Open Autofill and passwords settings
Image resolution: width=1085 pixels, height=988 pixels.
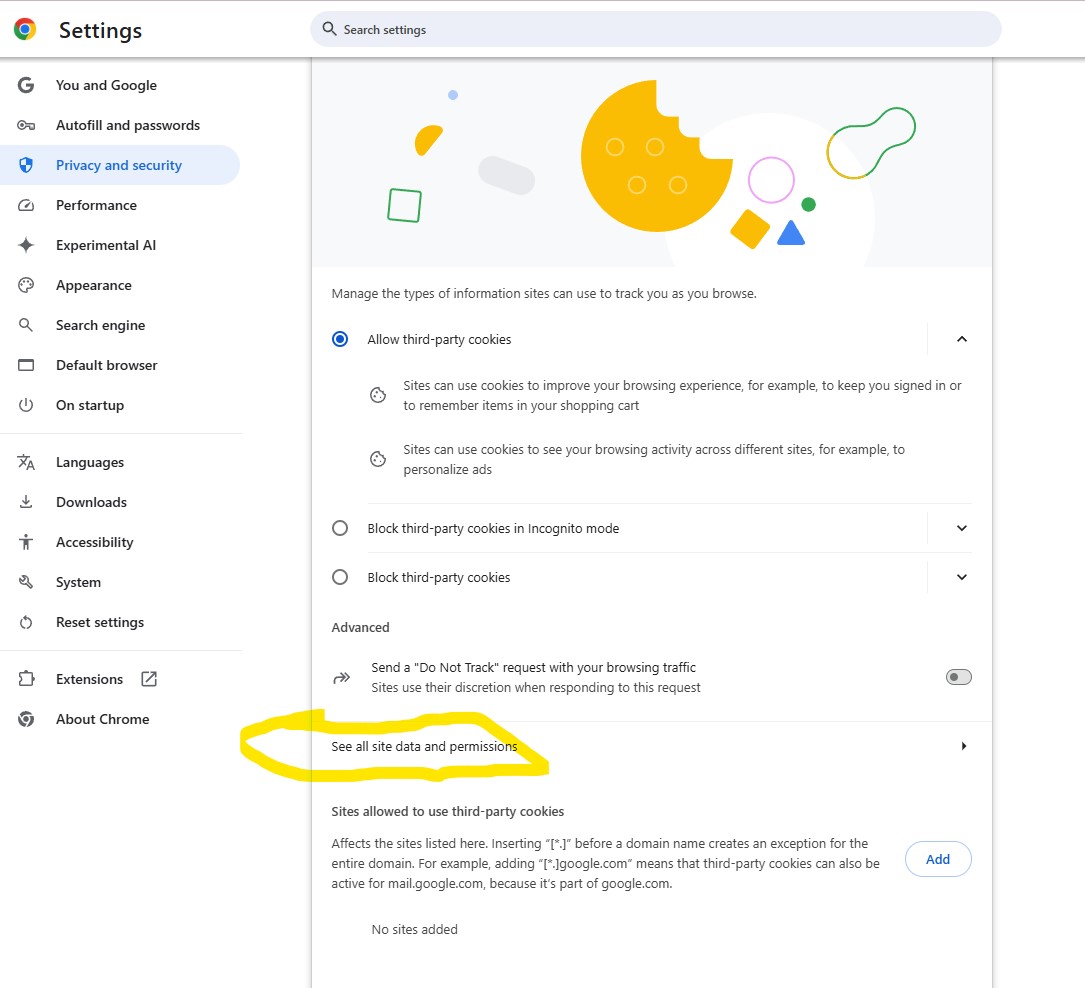(x=120, y=125)
